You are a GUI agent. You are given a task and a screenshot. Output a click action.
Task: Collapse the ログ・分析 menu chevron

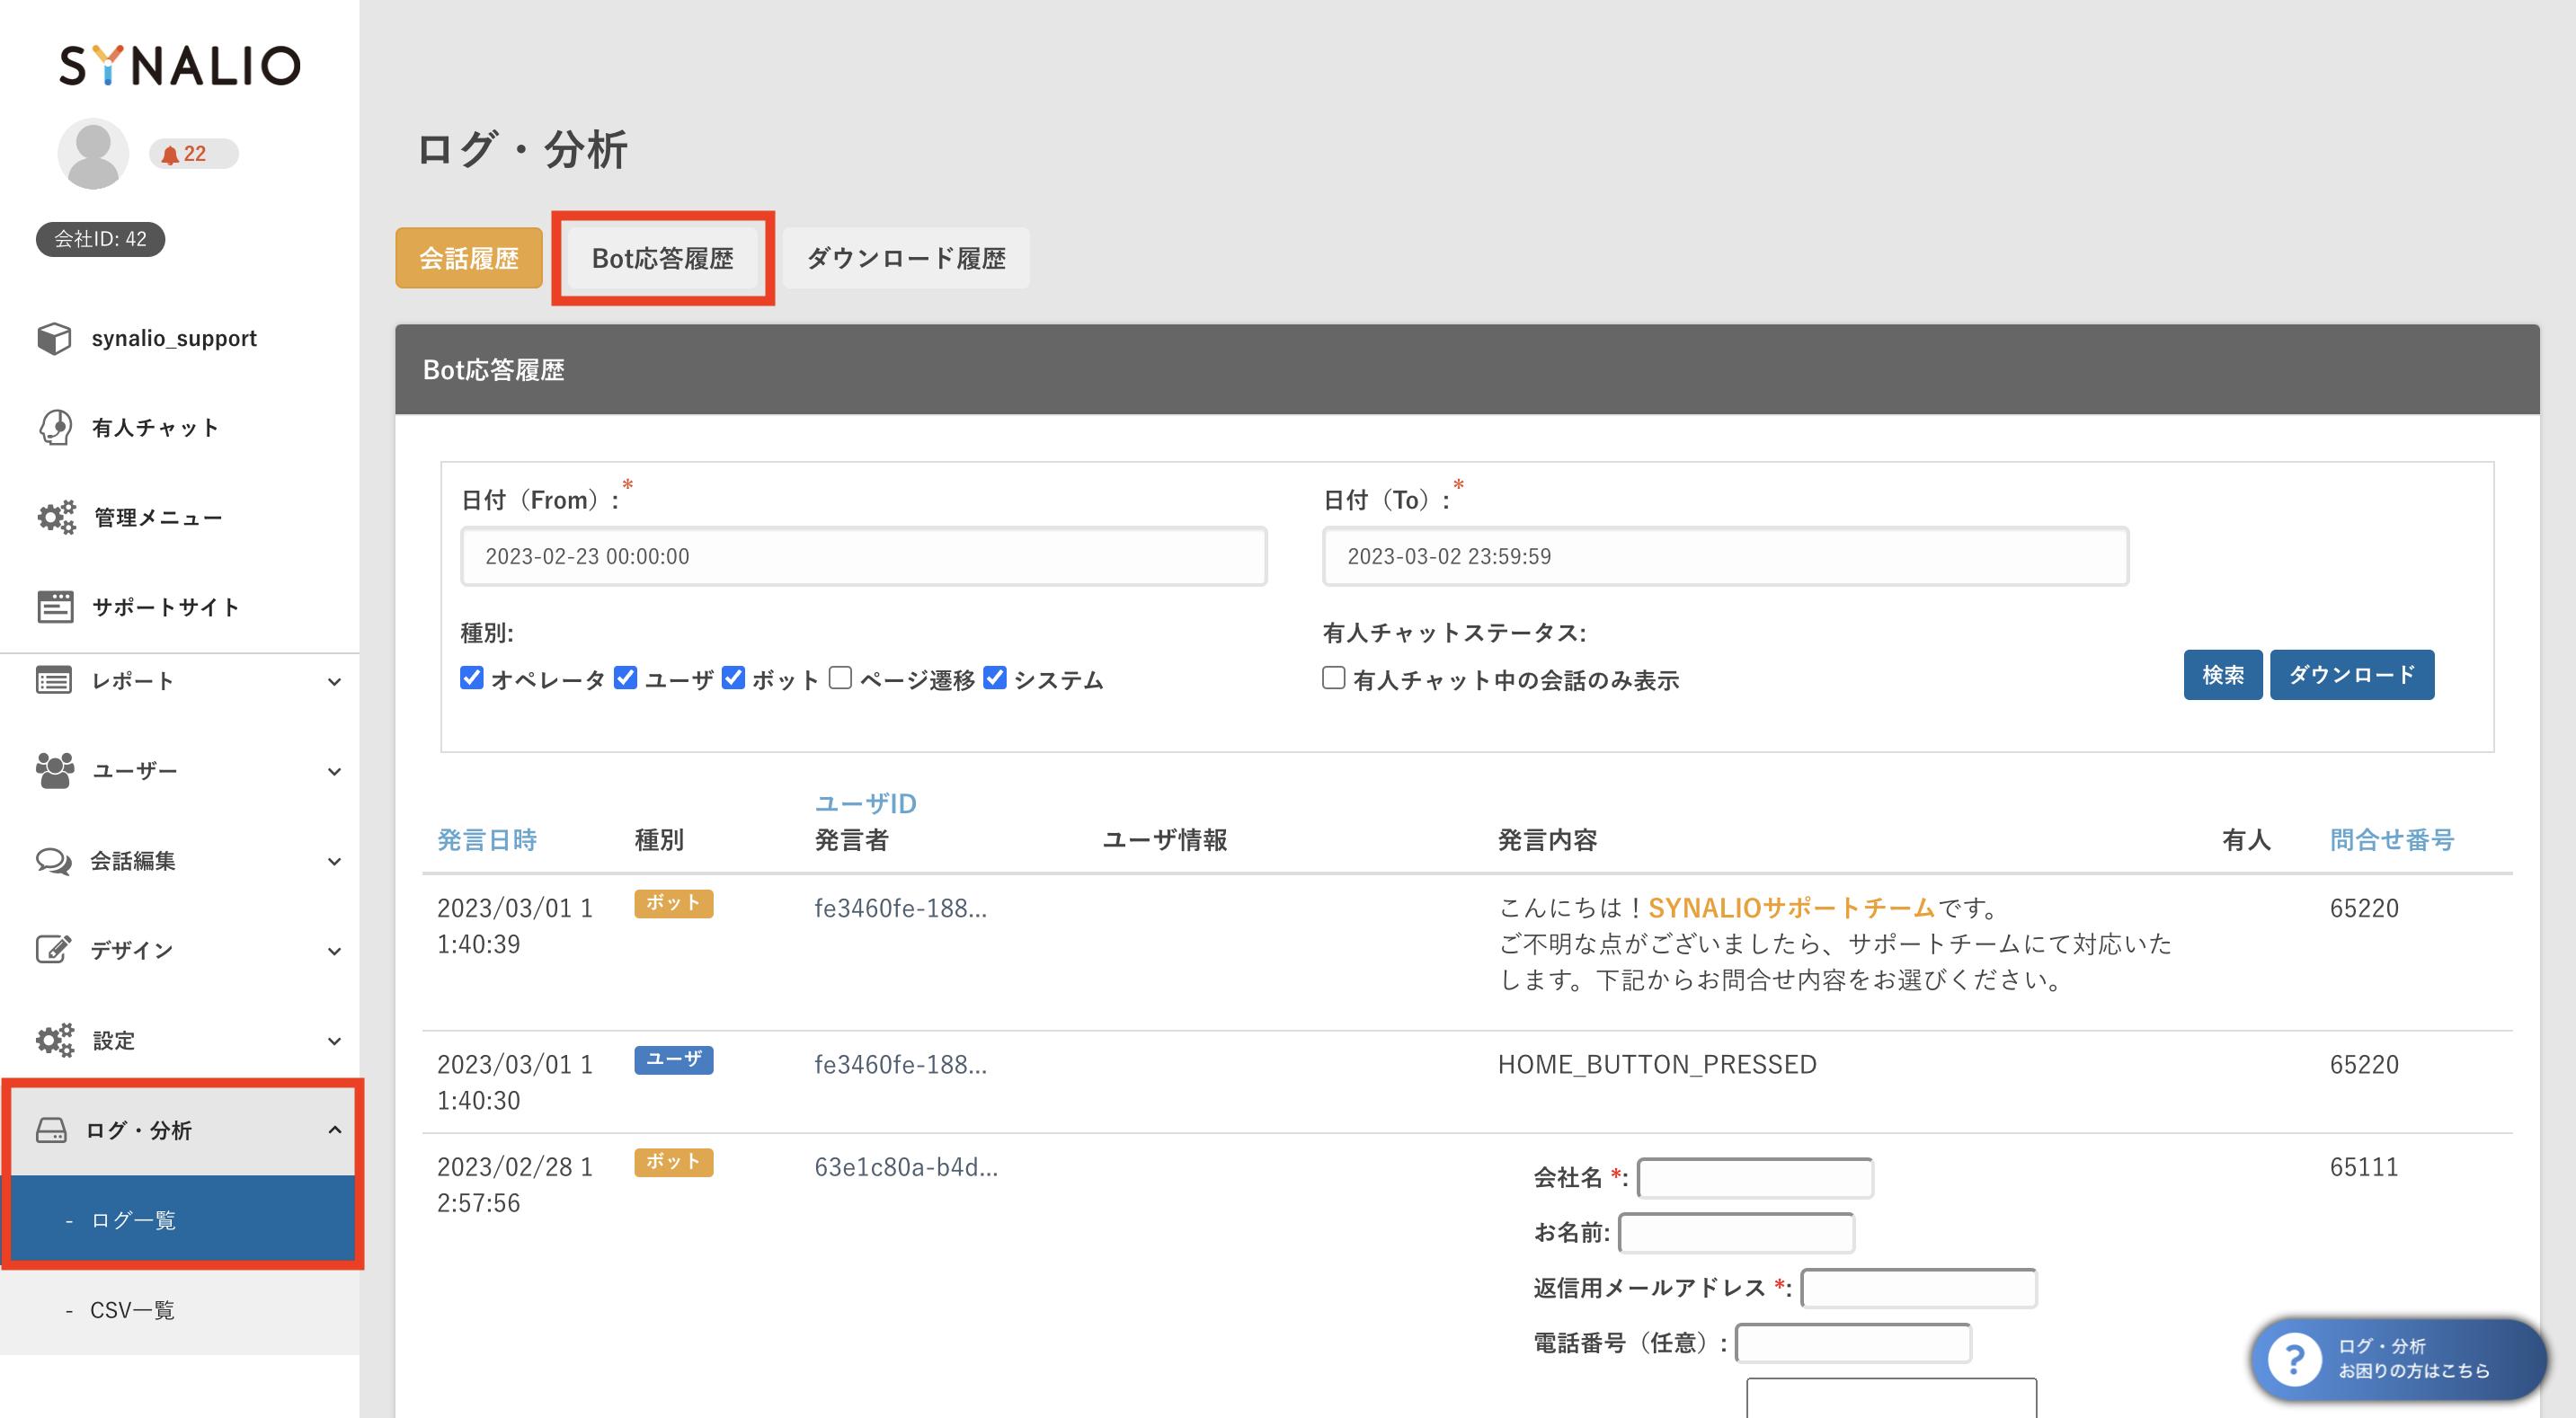point(335,1130)
